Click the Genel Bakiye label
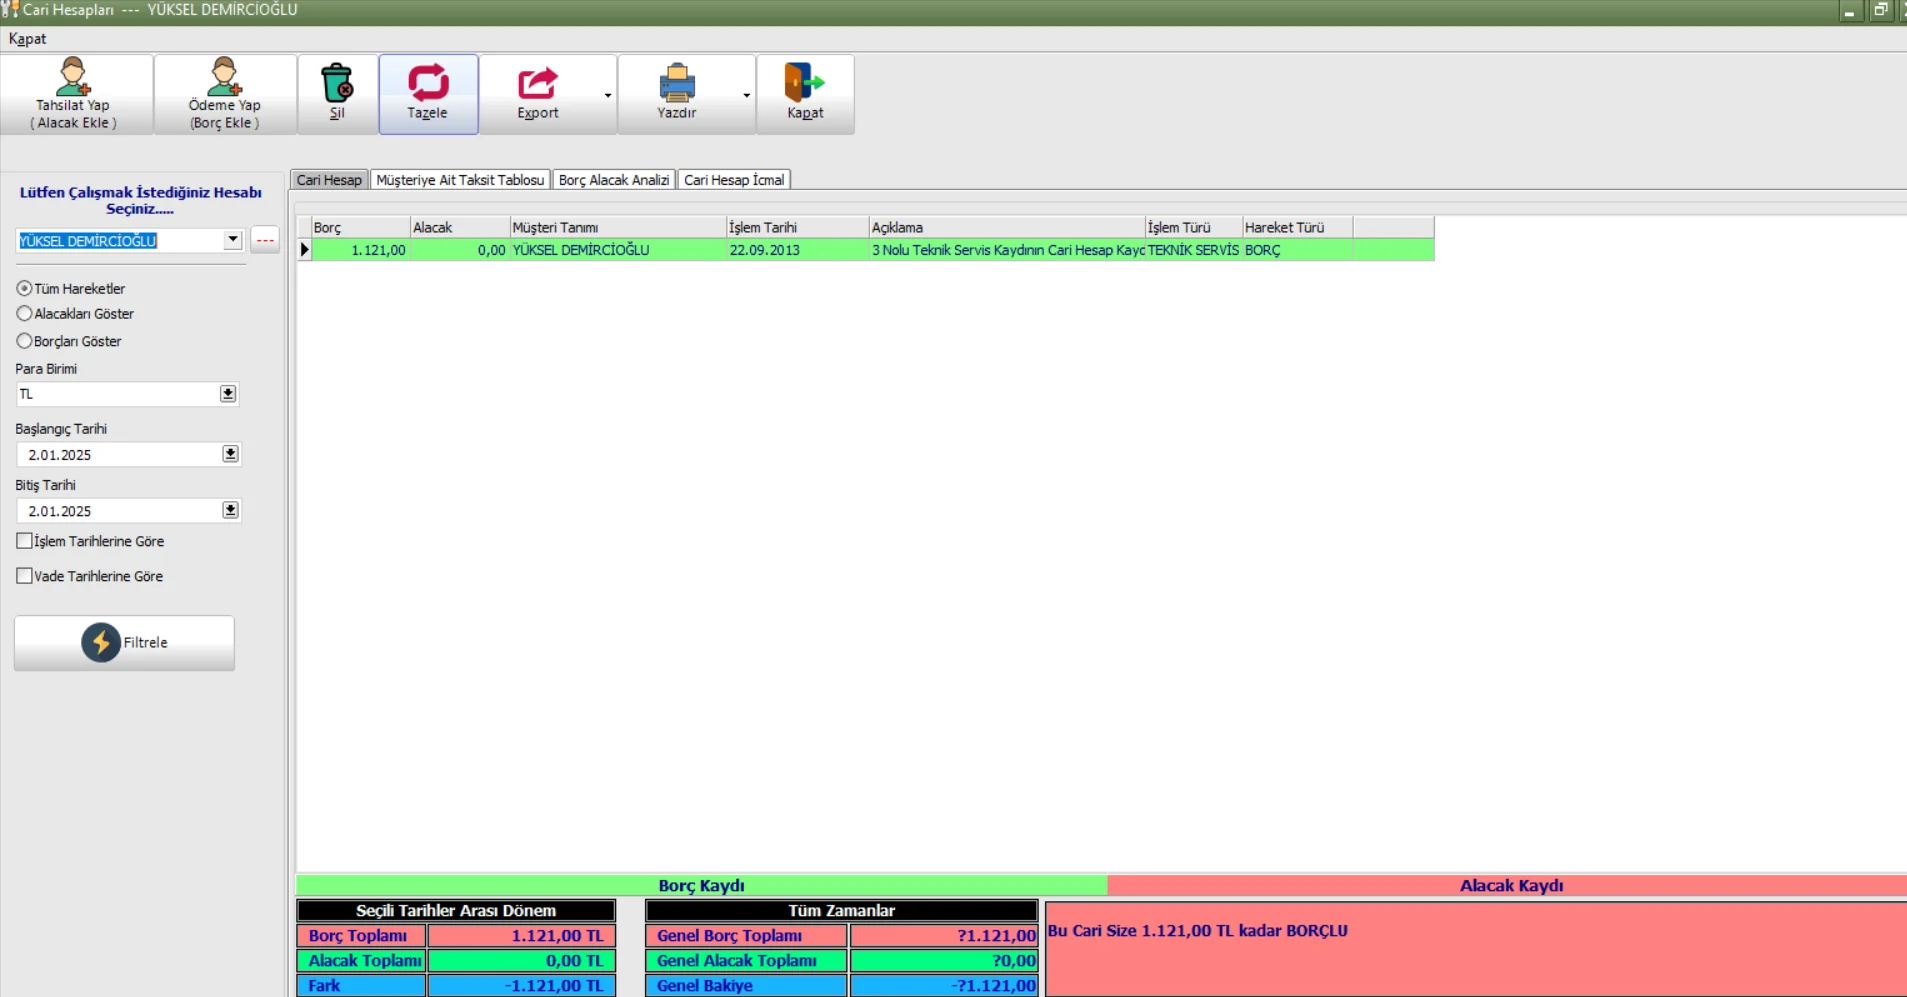The image size is (1907, 997). point(746,985)
